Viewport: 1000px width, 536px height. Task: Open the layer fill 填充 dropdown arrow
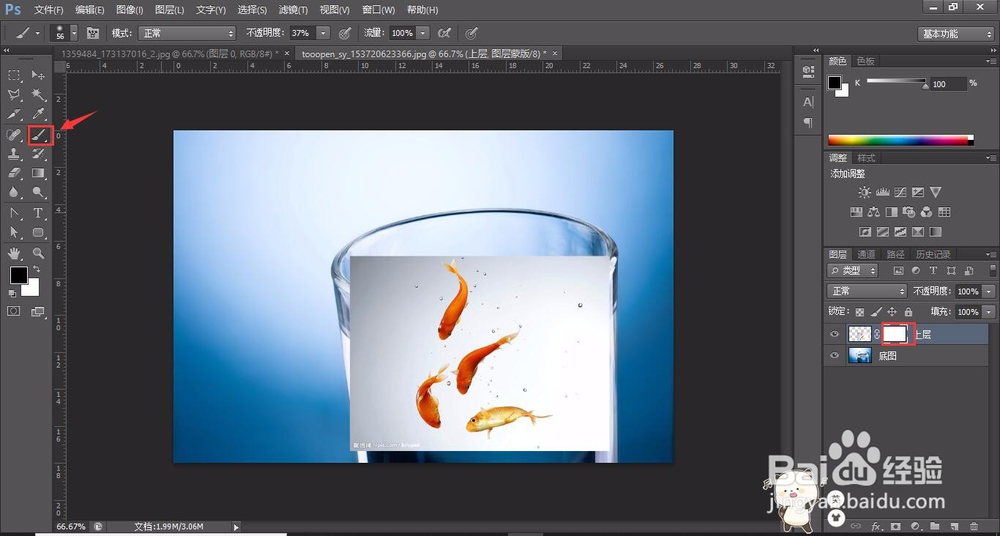pos(989,312)
